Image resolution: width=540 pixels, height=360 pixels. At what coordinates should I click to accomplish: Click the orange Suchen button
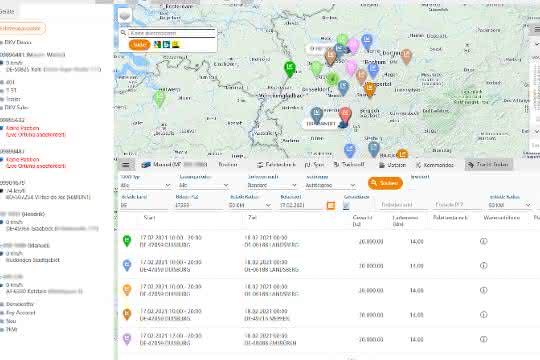(x=385, y=183)
